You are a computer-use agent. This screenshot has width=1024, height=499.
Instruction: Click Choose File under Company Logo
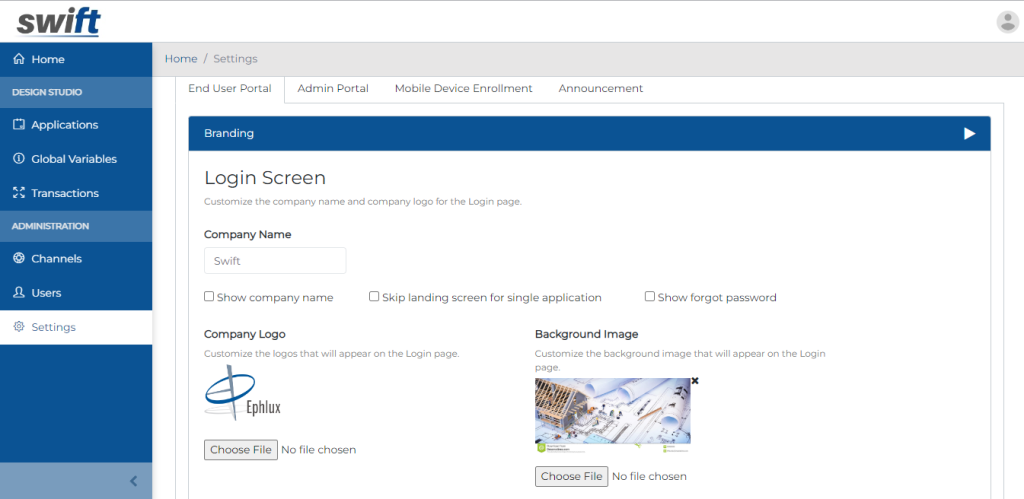coord(240,450)
